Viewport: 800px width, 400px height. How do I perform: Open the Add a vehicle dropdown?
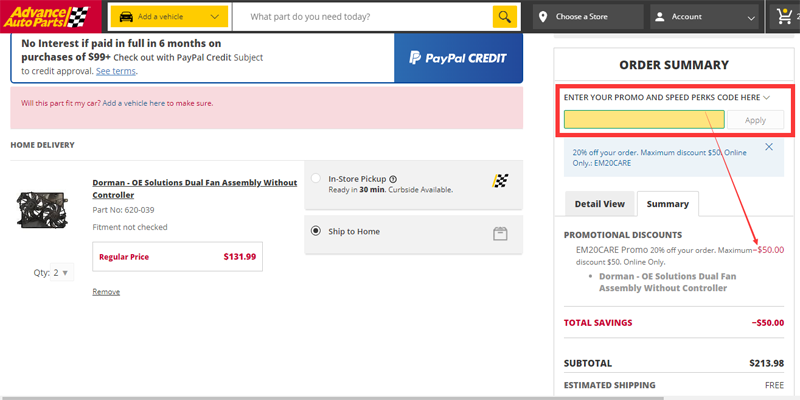pyautogui.click(x=170, y=17)
